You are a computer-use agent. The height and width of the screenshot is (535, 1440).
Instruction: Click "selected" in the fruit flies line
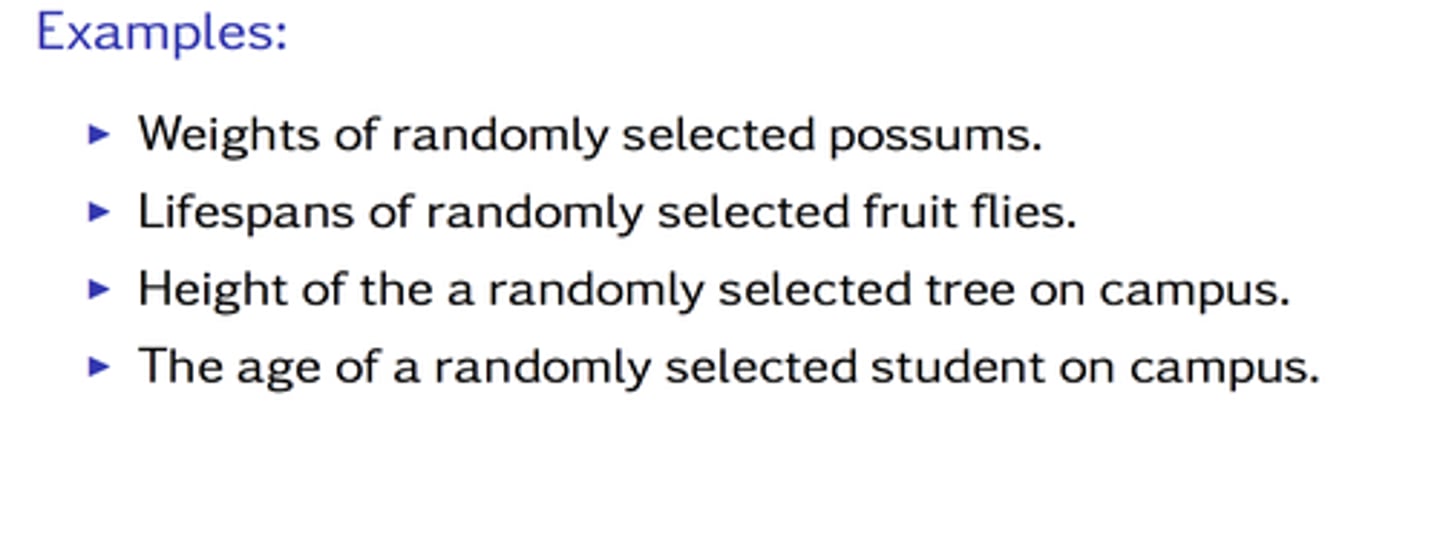(x=747, y=212)
